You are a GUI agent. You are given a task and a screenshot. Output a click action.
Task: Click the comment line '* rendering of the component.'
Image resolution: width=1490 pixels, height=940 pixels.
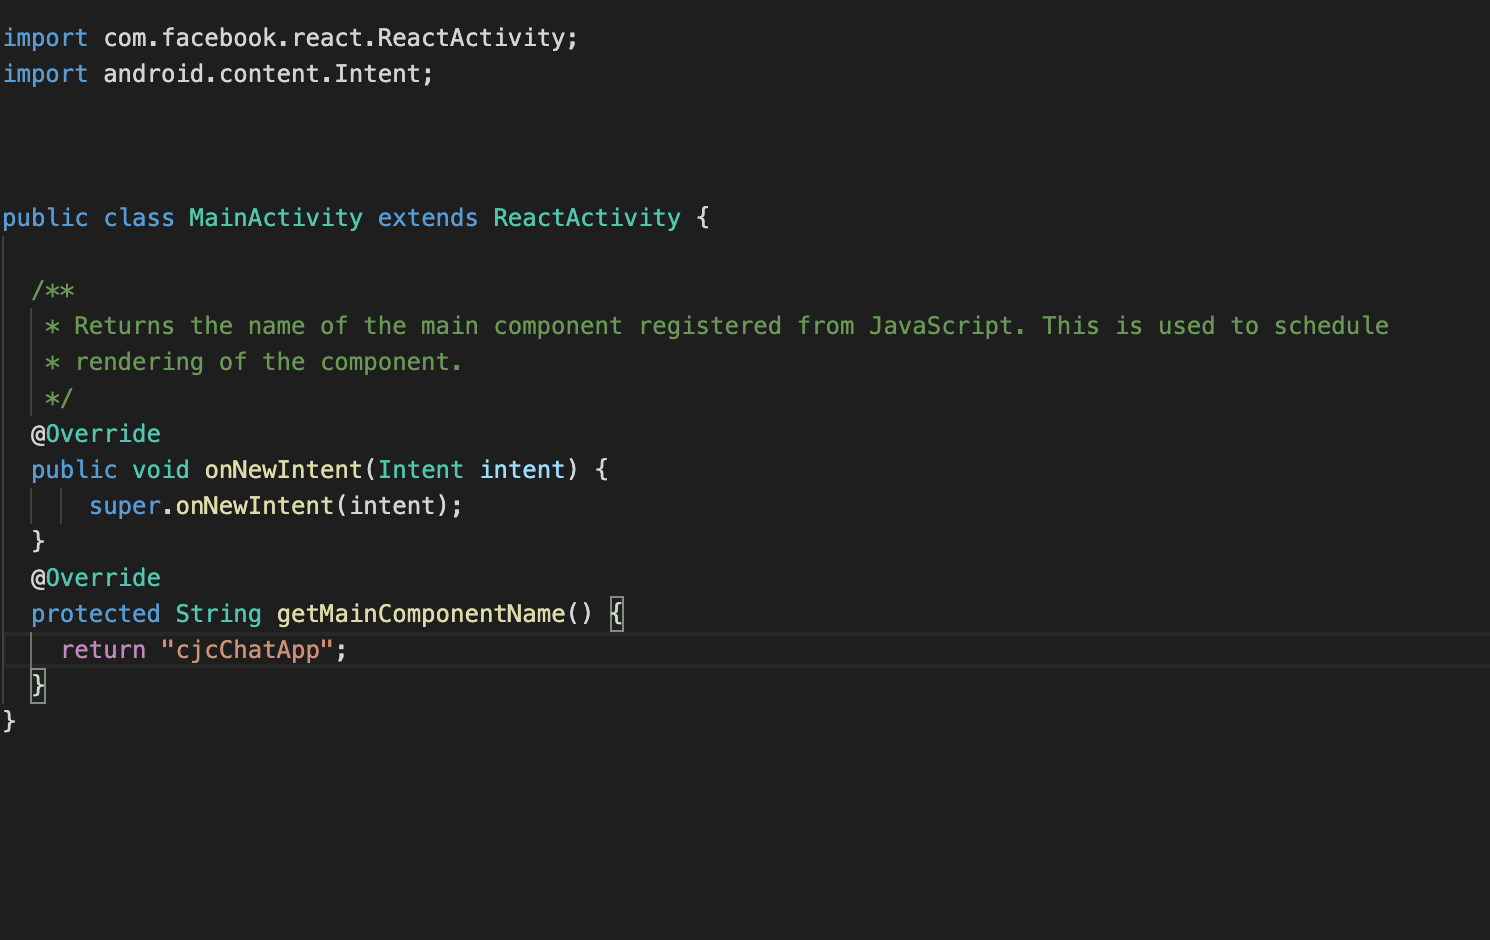pos(254,362)
